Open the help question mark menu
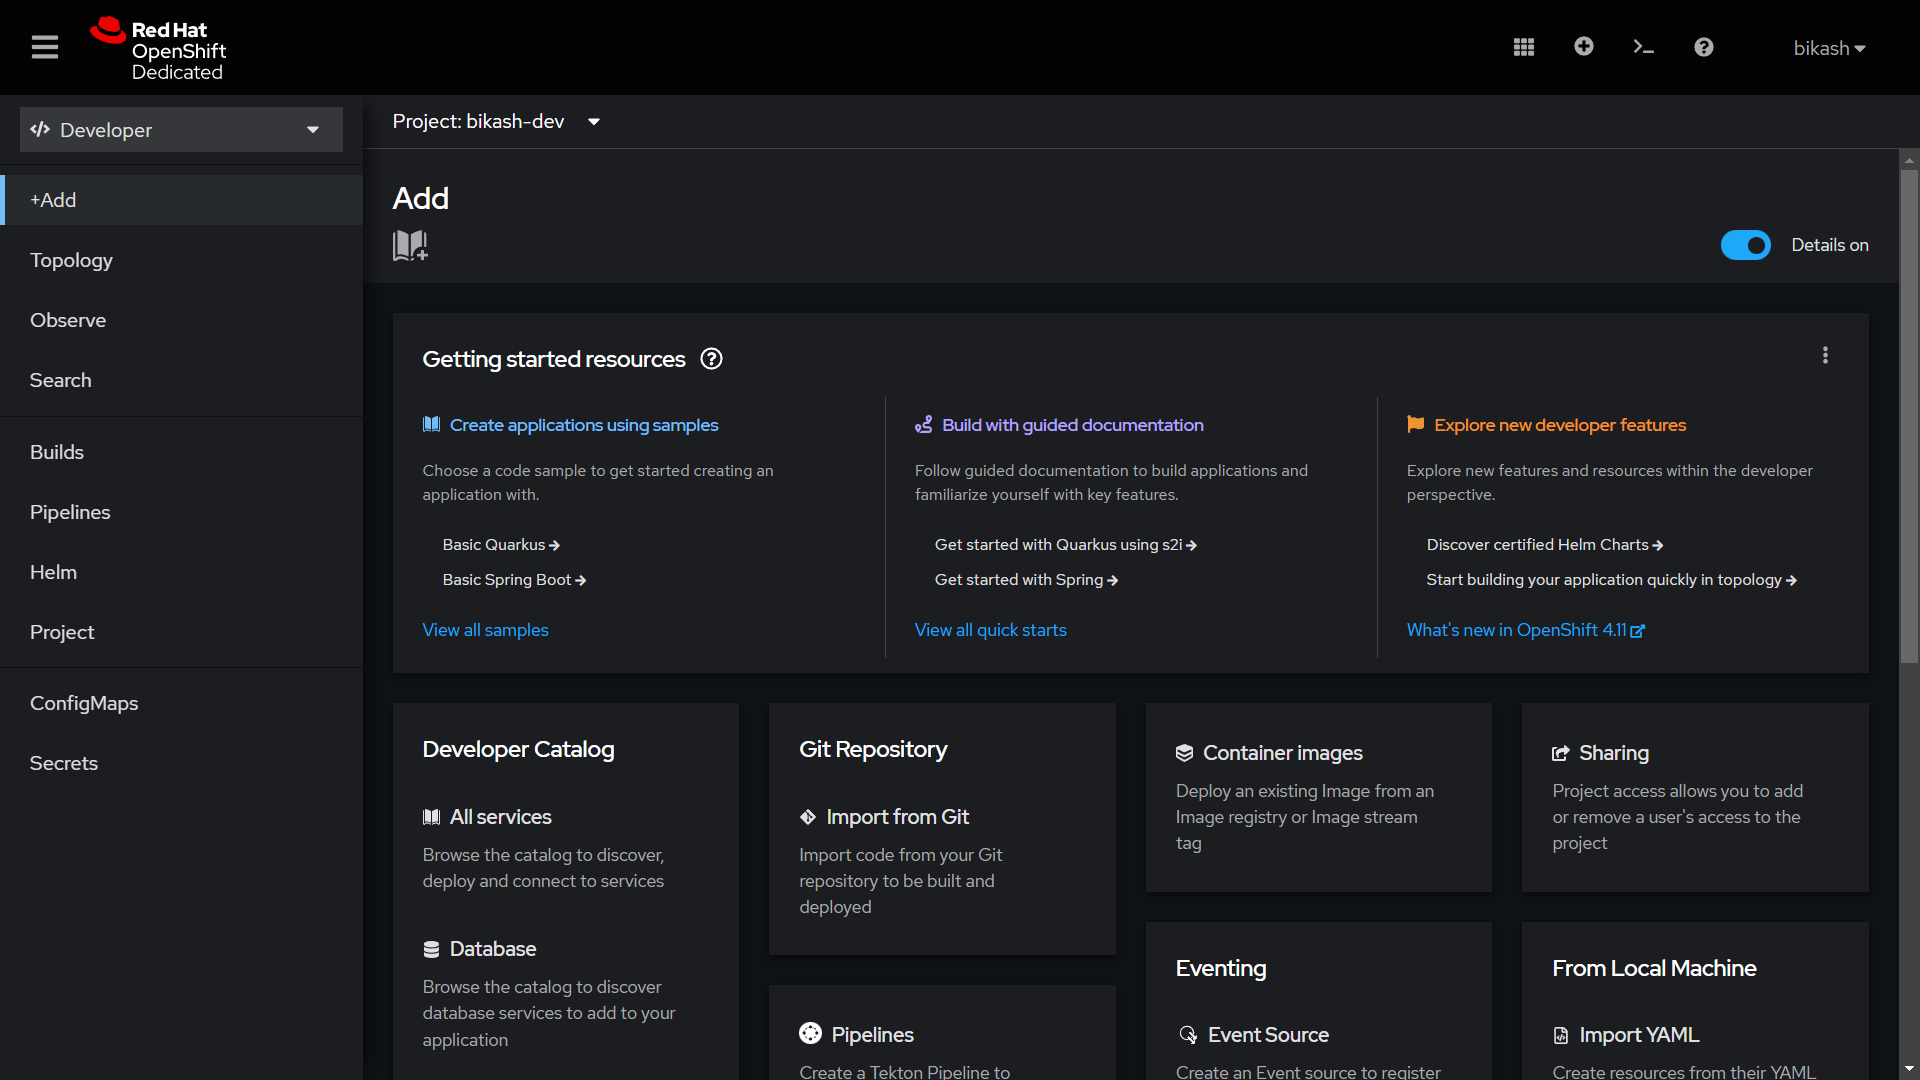 pyautogui.click(x=1704, y=47)
